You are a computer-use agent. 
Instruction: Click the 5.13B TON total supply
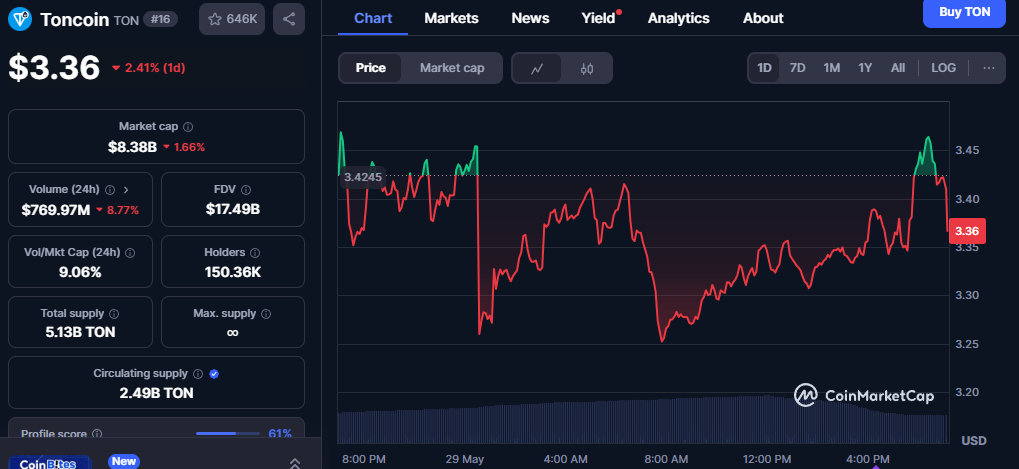[81, 333]
